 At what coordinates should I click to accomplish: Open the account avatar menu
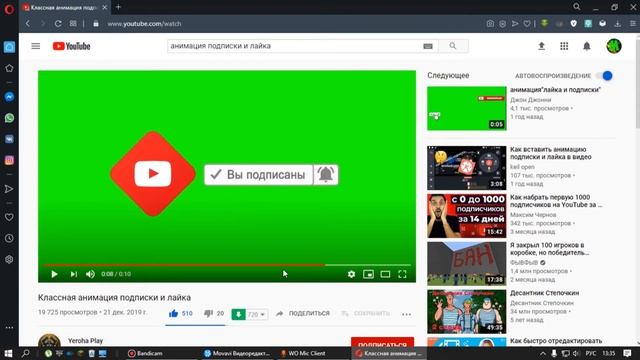tap(614, 46)
